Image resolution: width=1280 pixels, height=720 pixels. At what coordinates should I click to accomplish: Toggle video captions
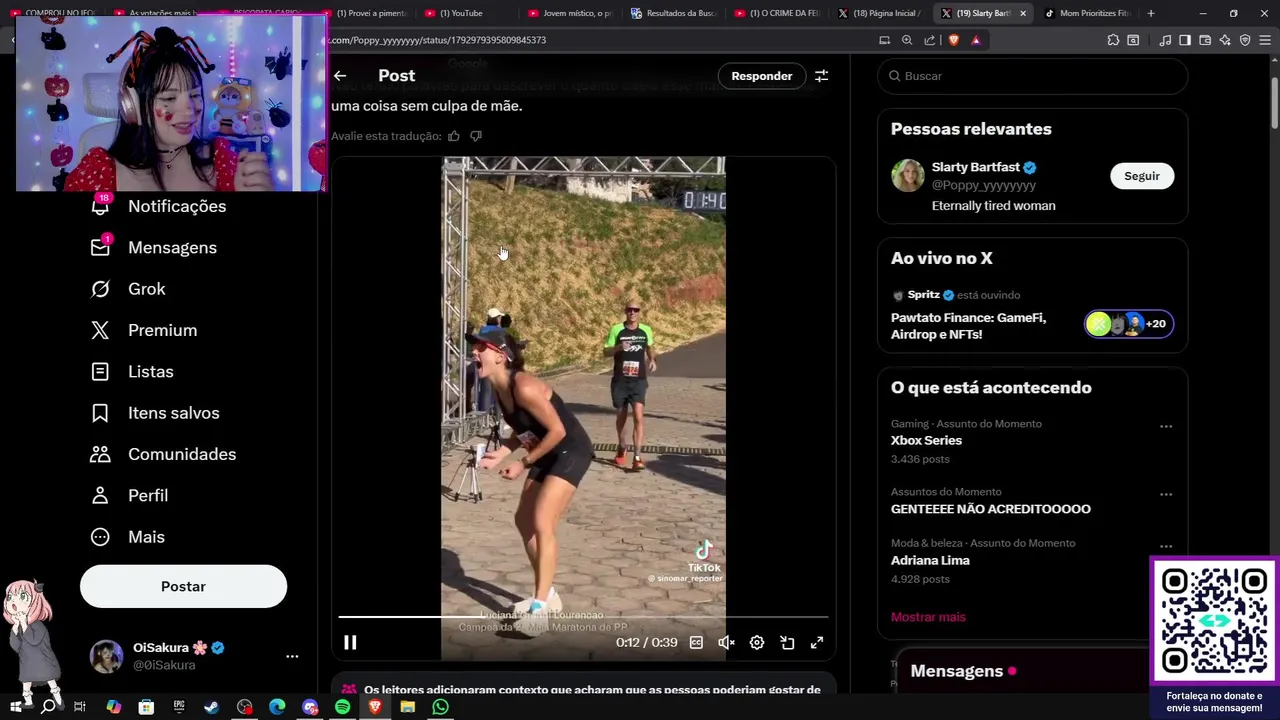coord(696,643)
